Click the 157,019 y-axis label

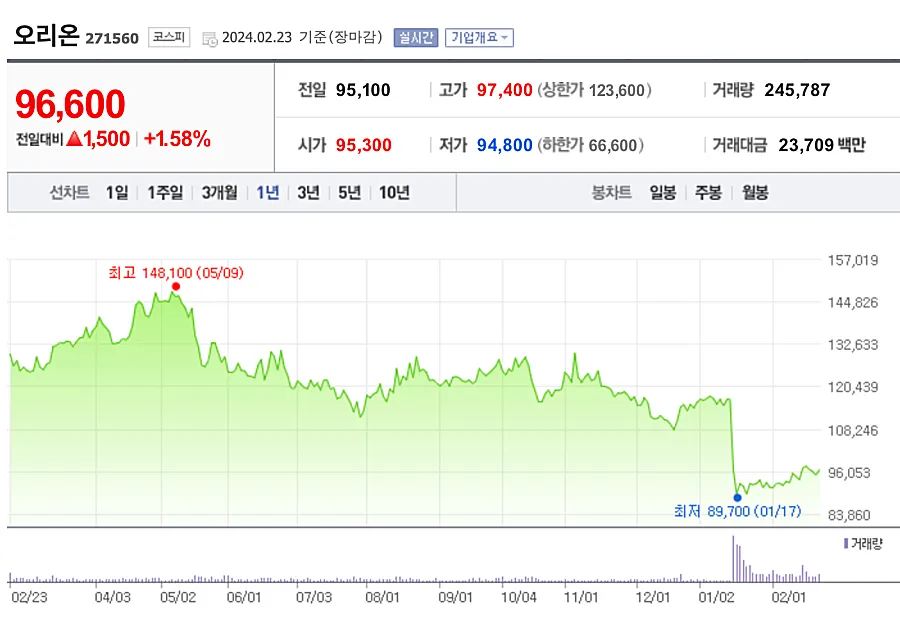coord(853,261)
